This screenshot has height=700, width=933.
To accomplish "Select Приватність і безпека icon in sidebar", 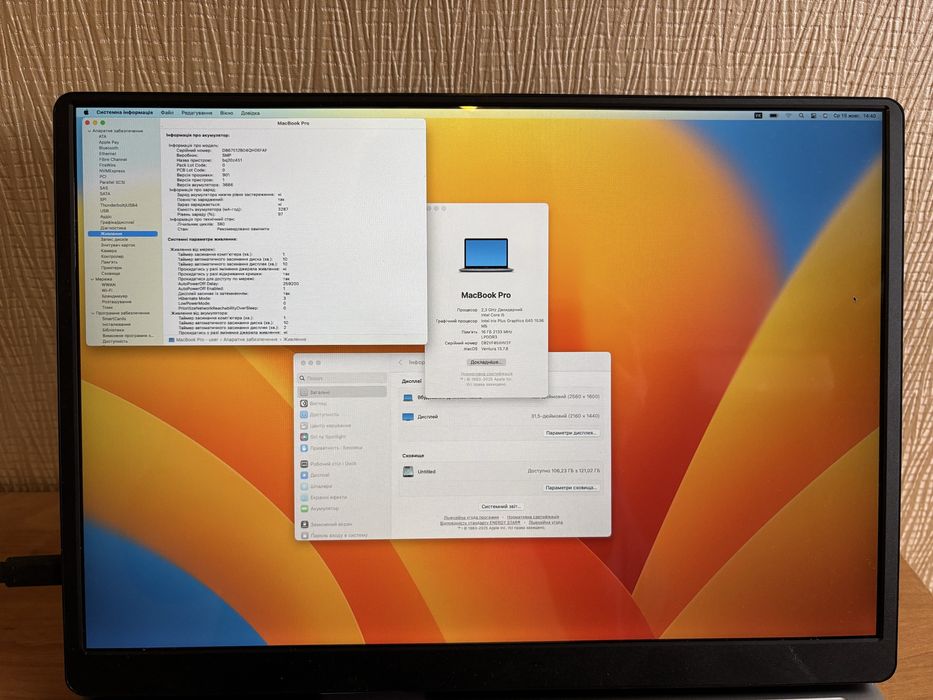I will pos(304,448).
